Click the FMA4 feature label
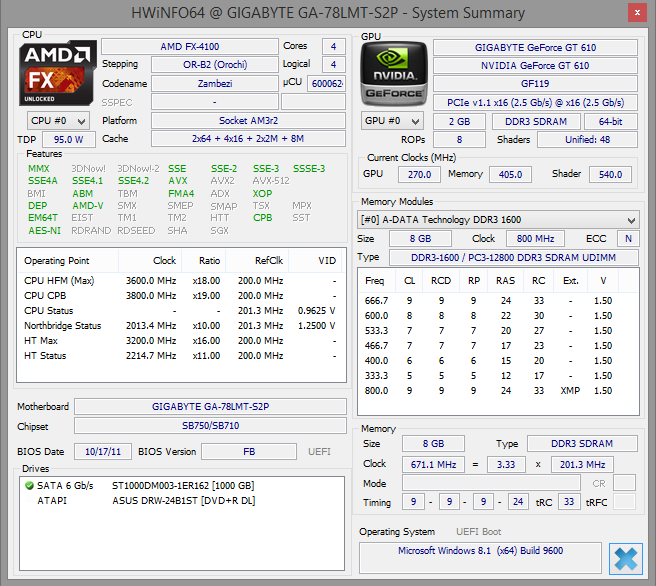Screen dimensions: 656x586 (181, 194)
